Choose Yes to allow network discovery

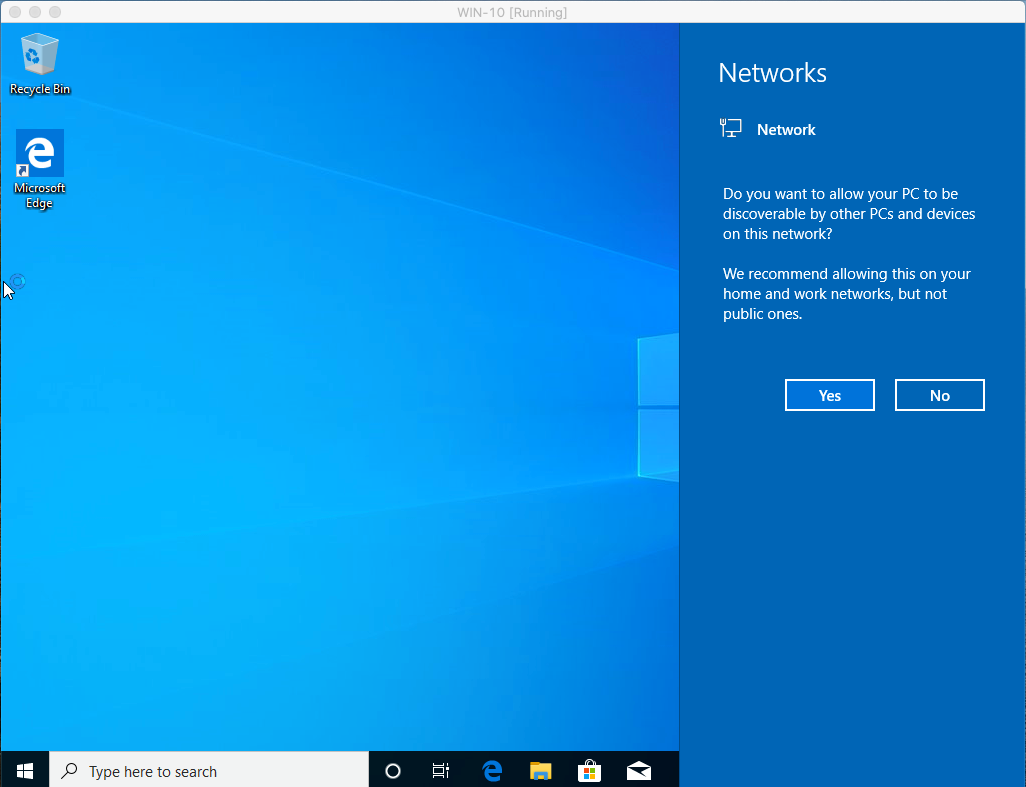830,395
